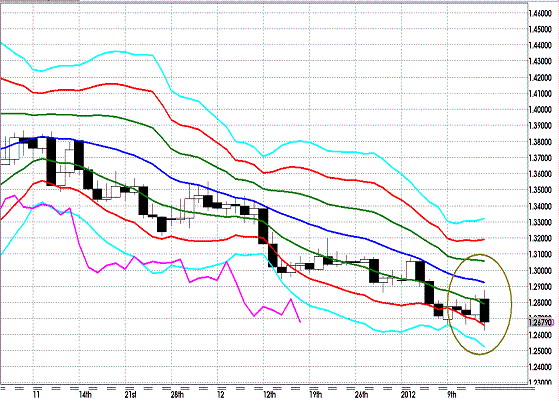Select the 1.31000 price level label

click(540, 255)
